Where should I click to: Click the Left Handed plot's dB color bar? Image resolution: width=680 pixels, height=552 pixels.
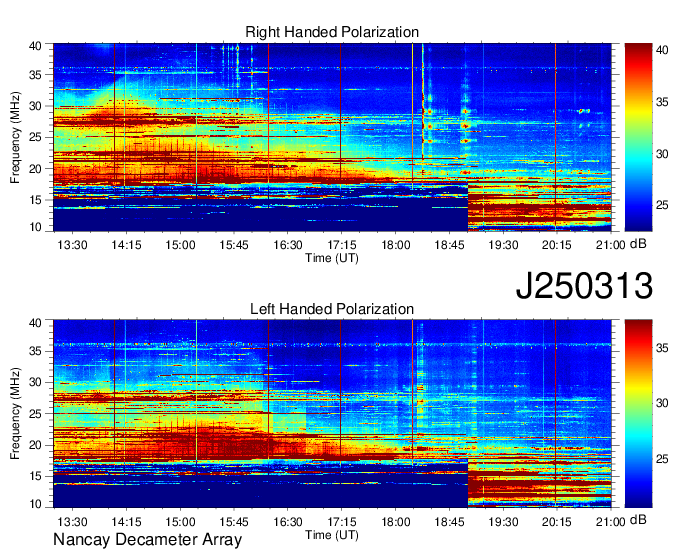coord(638,414)
